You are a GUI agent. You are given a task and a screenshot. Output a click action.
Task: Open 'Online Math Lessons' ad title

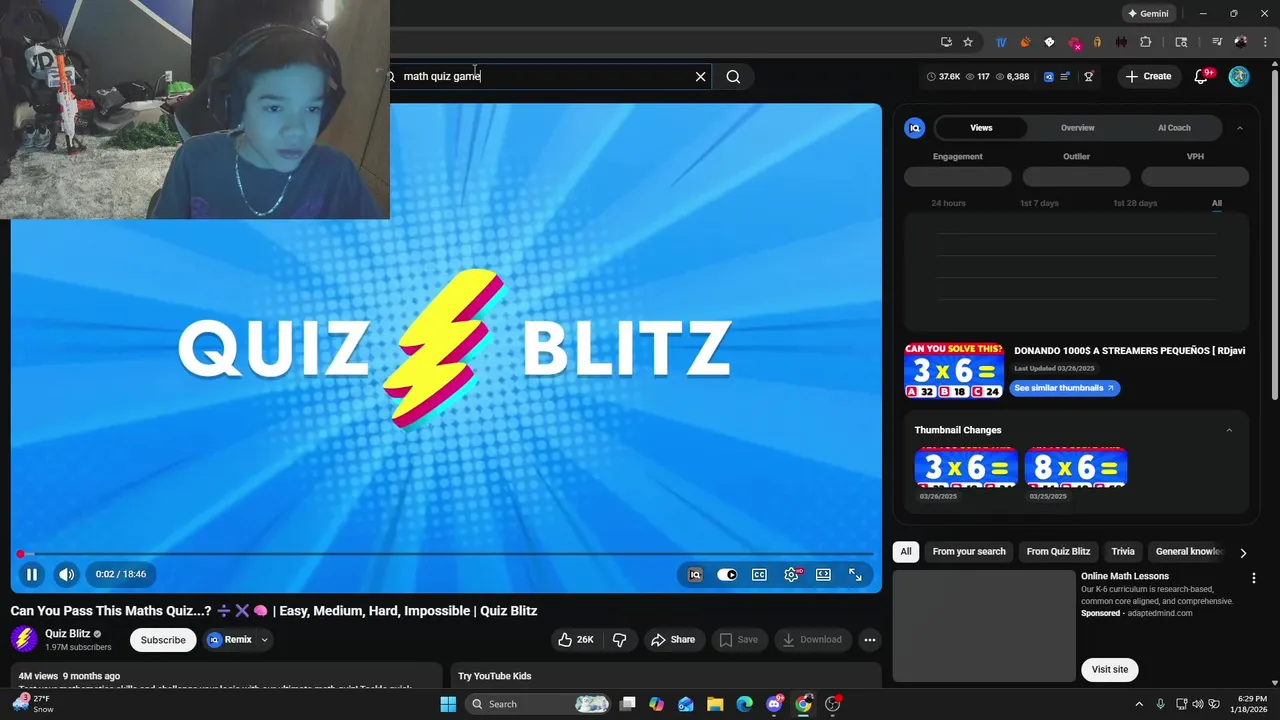pos(1124,576)
